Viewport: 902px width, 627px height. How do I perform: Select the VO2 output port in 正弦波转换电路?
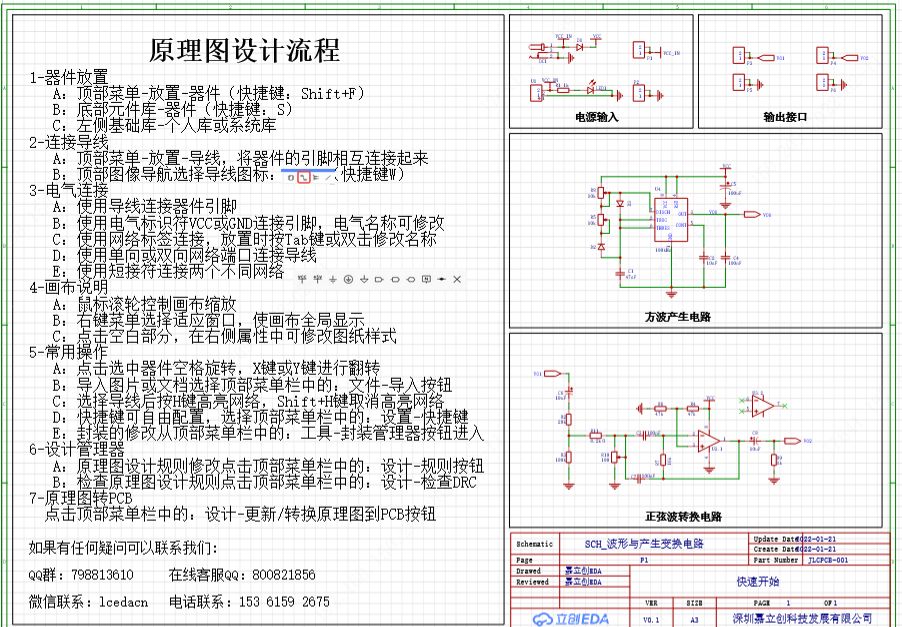(x=792, y=441)
